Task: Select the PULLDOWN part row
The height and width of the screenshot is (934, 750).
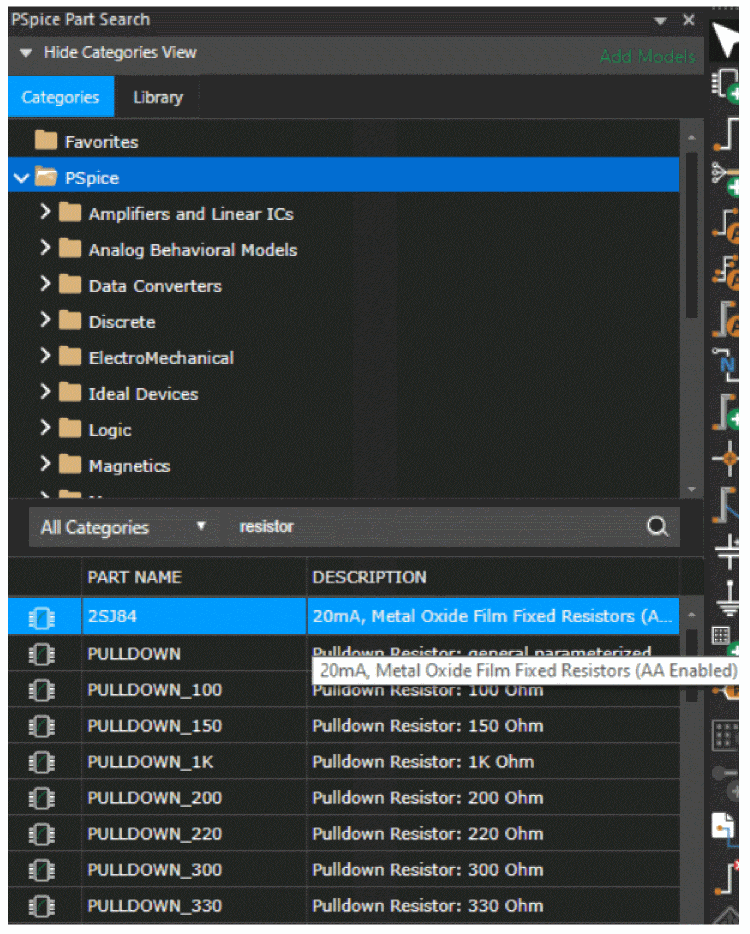Action: [344, 653]
